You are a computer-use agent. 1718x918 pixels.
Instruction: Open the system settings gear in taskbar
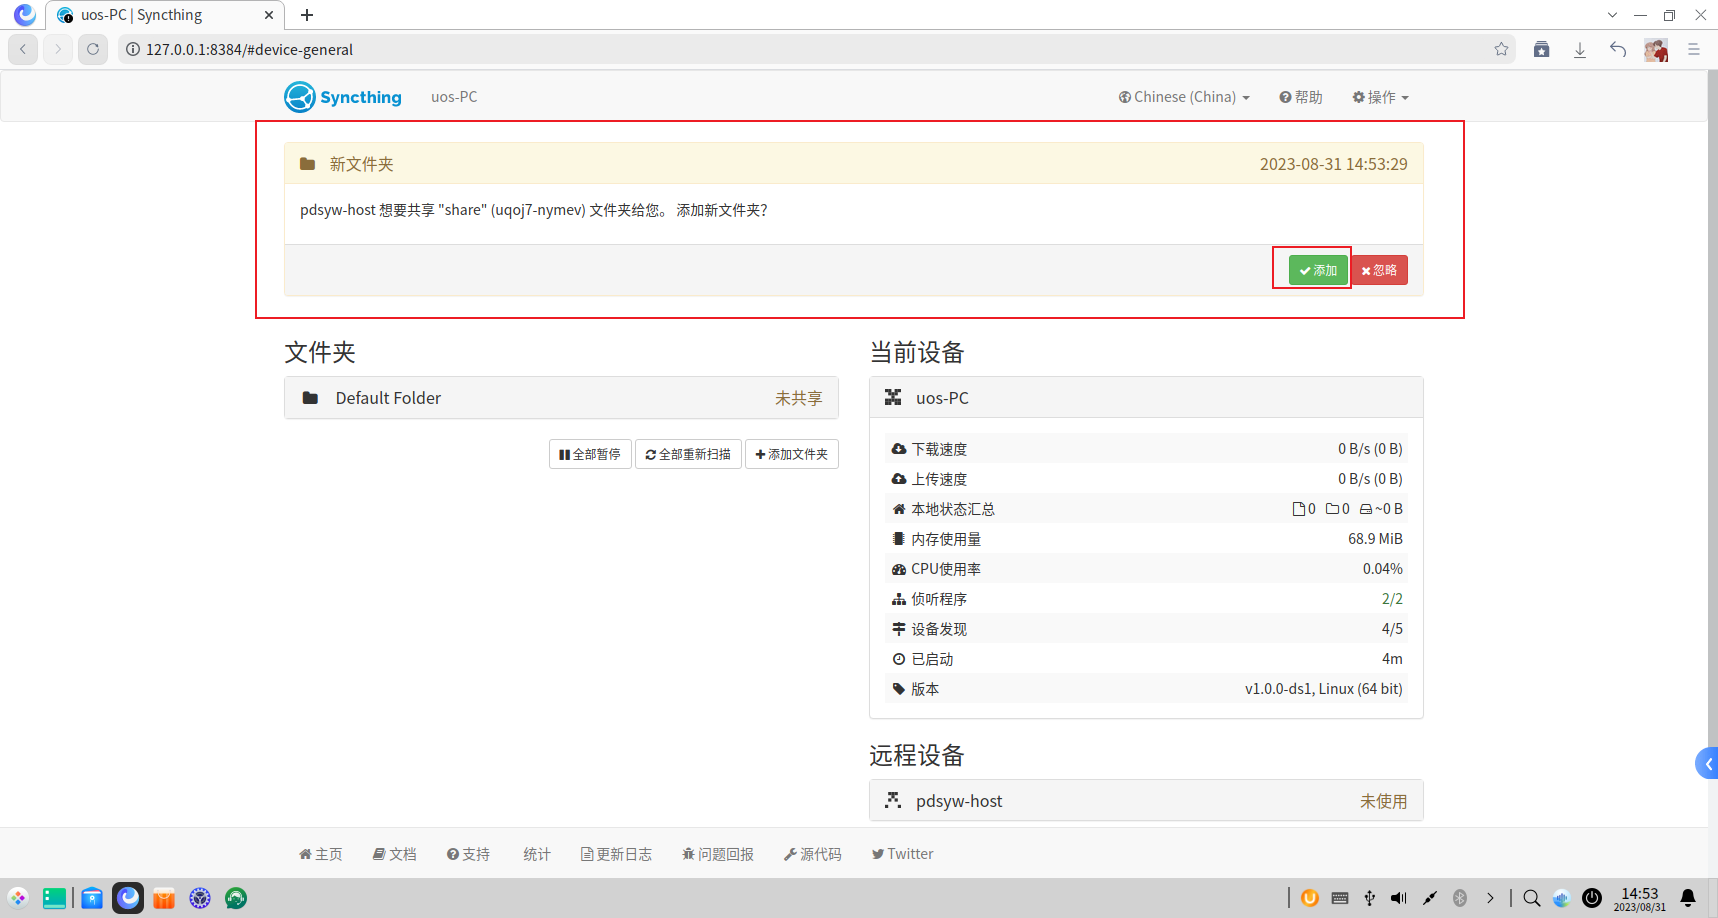coord(200,898)
